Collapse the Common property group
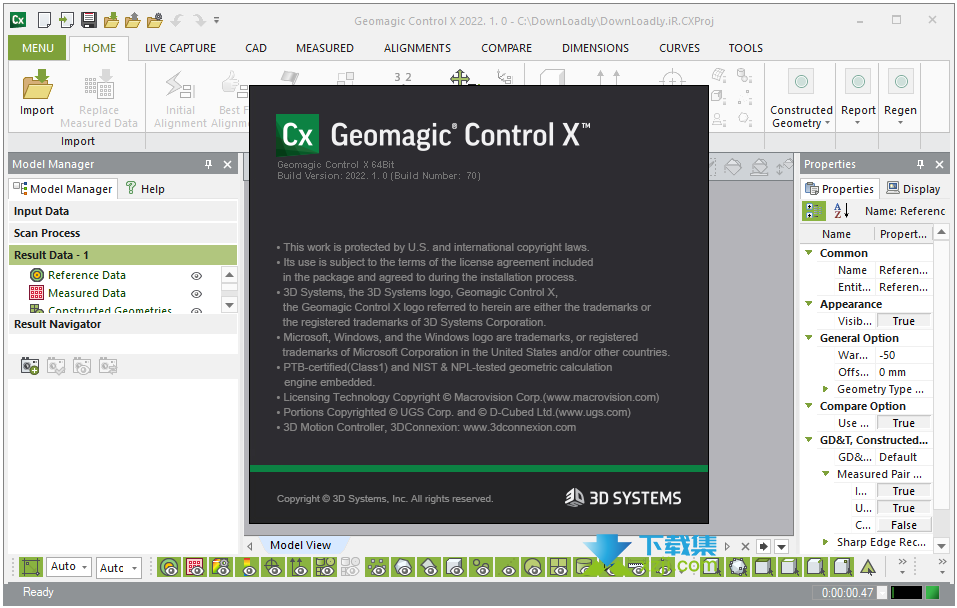This screenshot has height=608, width=957. 809,253
